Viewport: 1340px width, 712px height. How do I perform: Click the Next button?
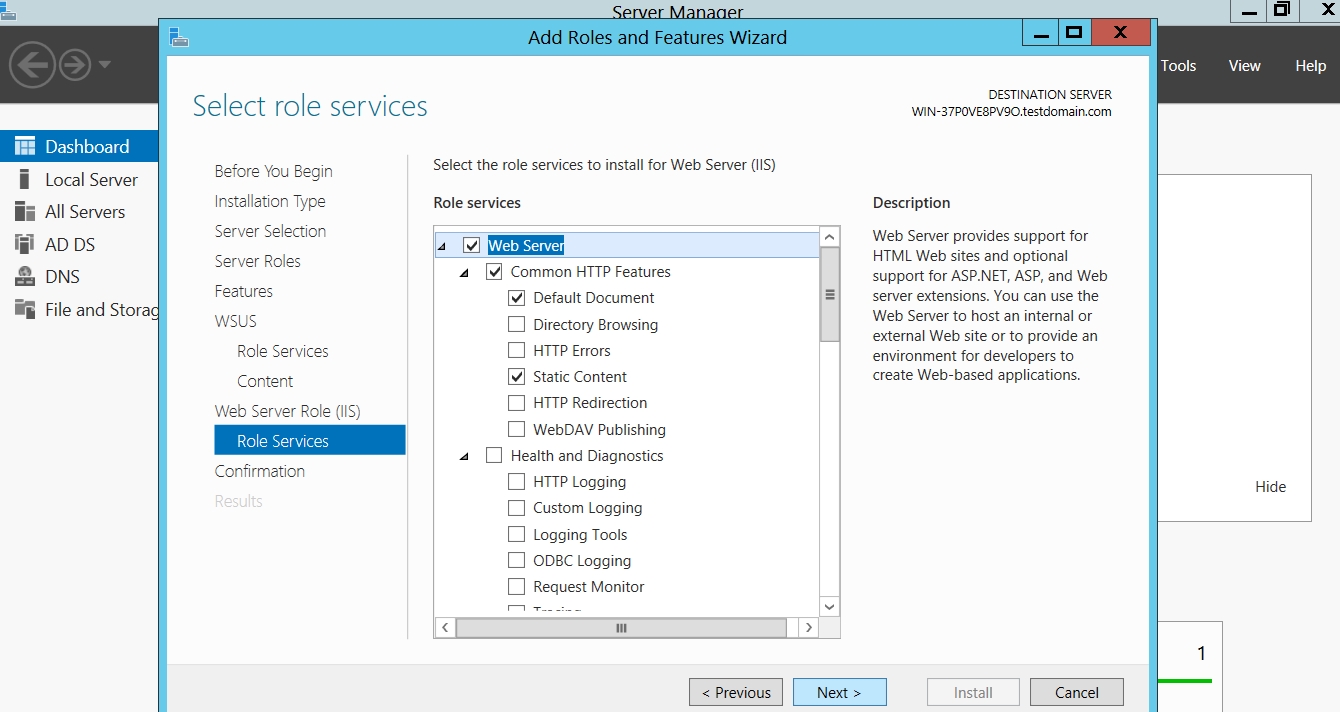839,692
